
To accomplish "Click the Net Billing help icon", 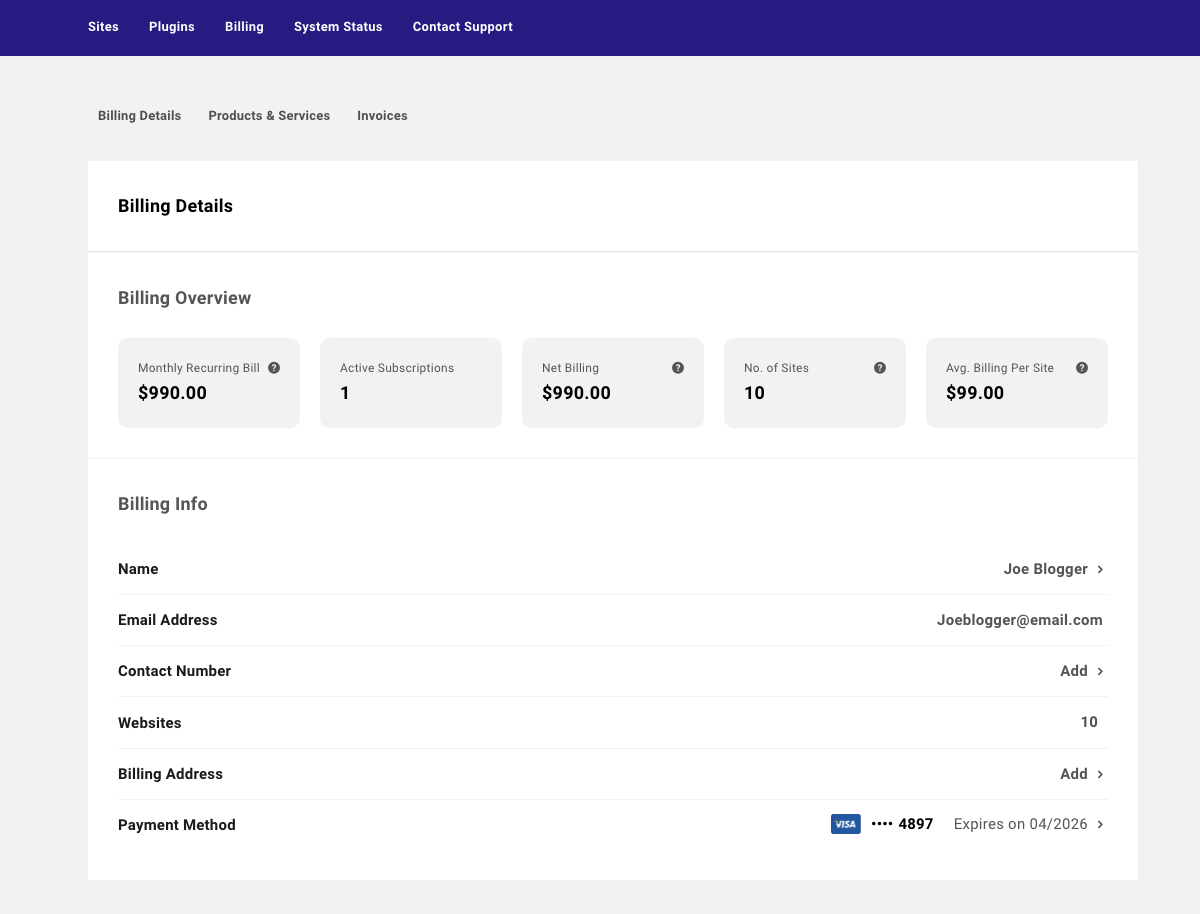I will point(678,368).
